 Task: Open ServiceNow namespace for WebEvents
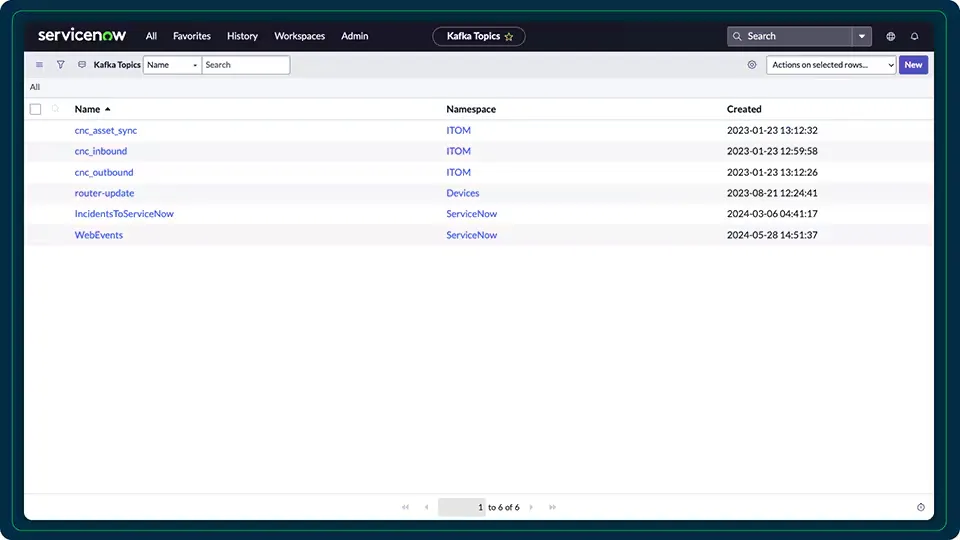[471, 235]
